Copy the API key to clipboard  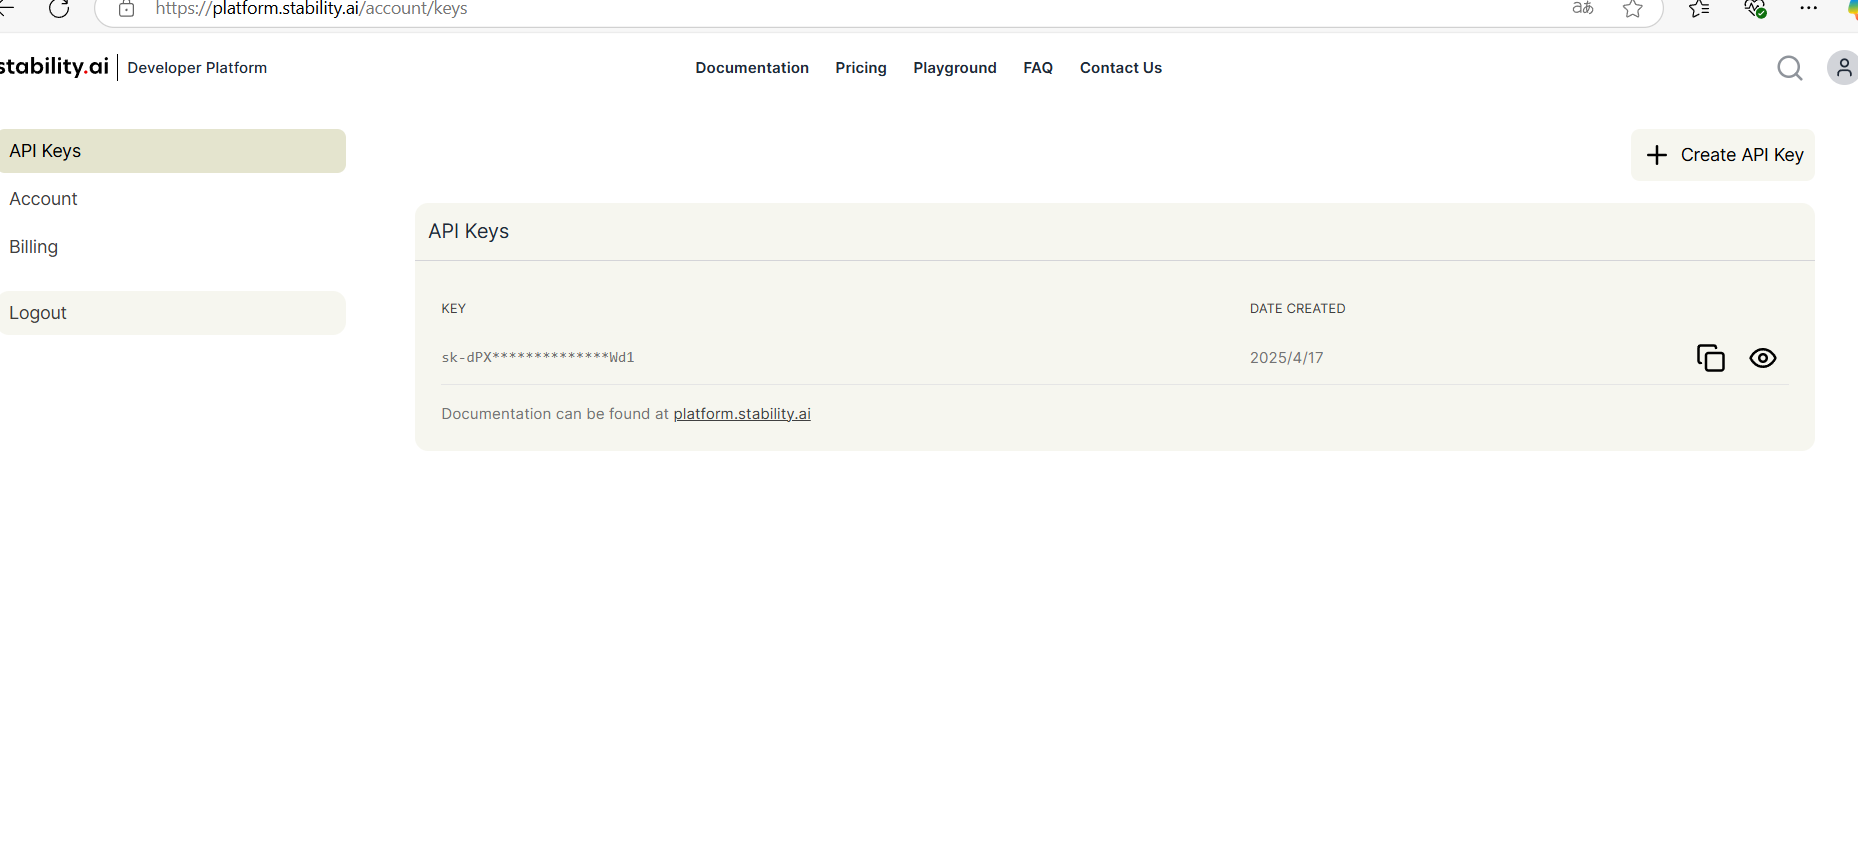tap(1711, 358)
